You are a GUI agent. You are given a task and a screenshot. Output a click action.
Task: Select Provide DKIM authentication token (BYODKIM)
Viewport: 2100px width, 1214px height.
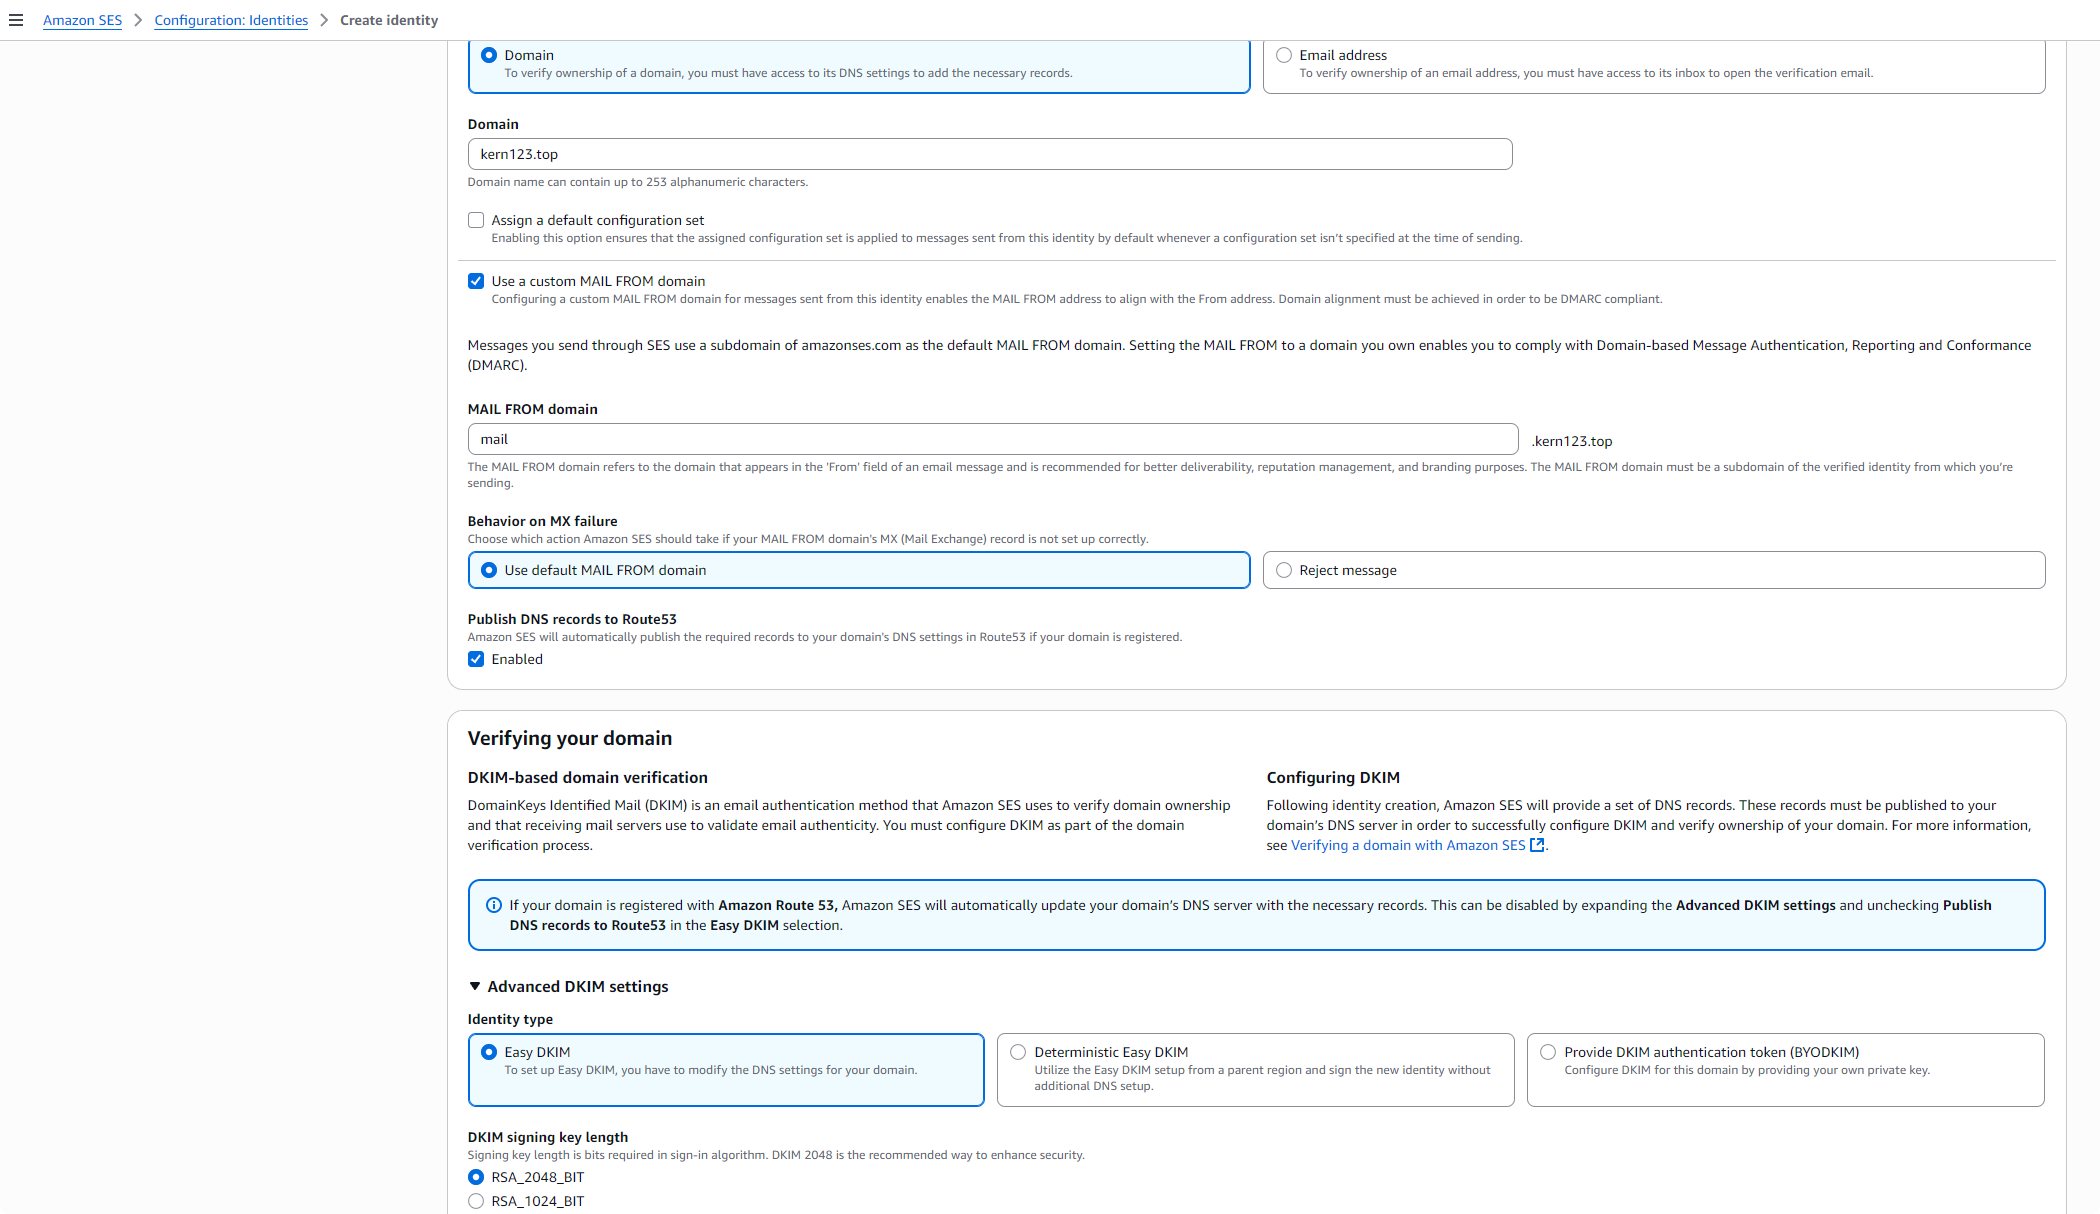[x=1548, y=1052]
